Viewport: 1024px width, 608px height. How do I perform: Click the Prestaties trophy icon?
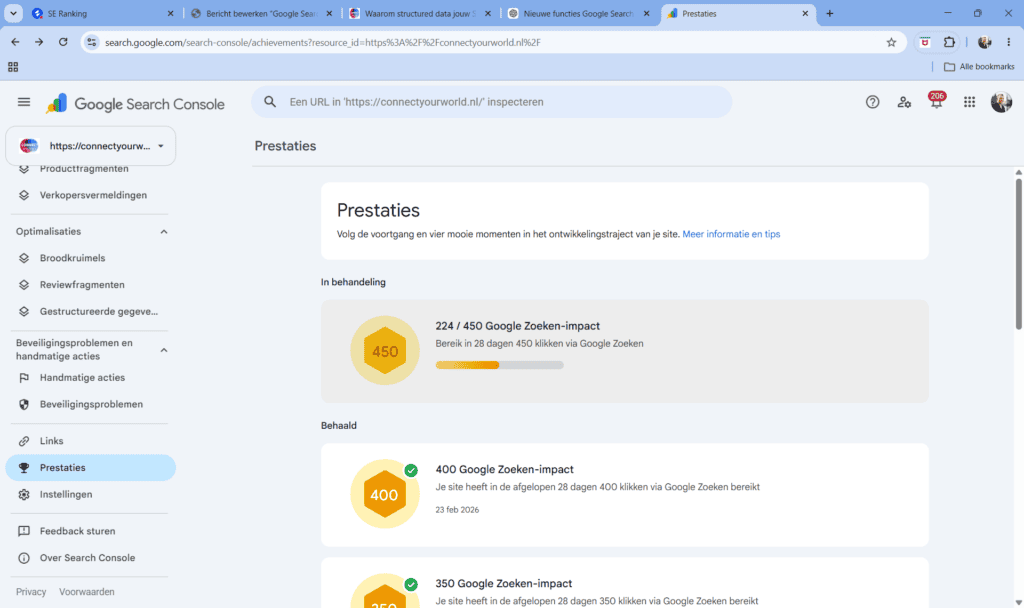[x=24, y=468]
